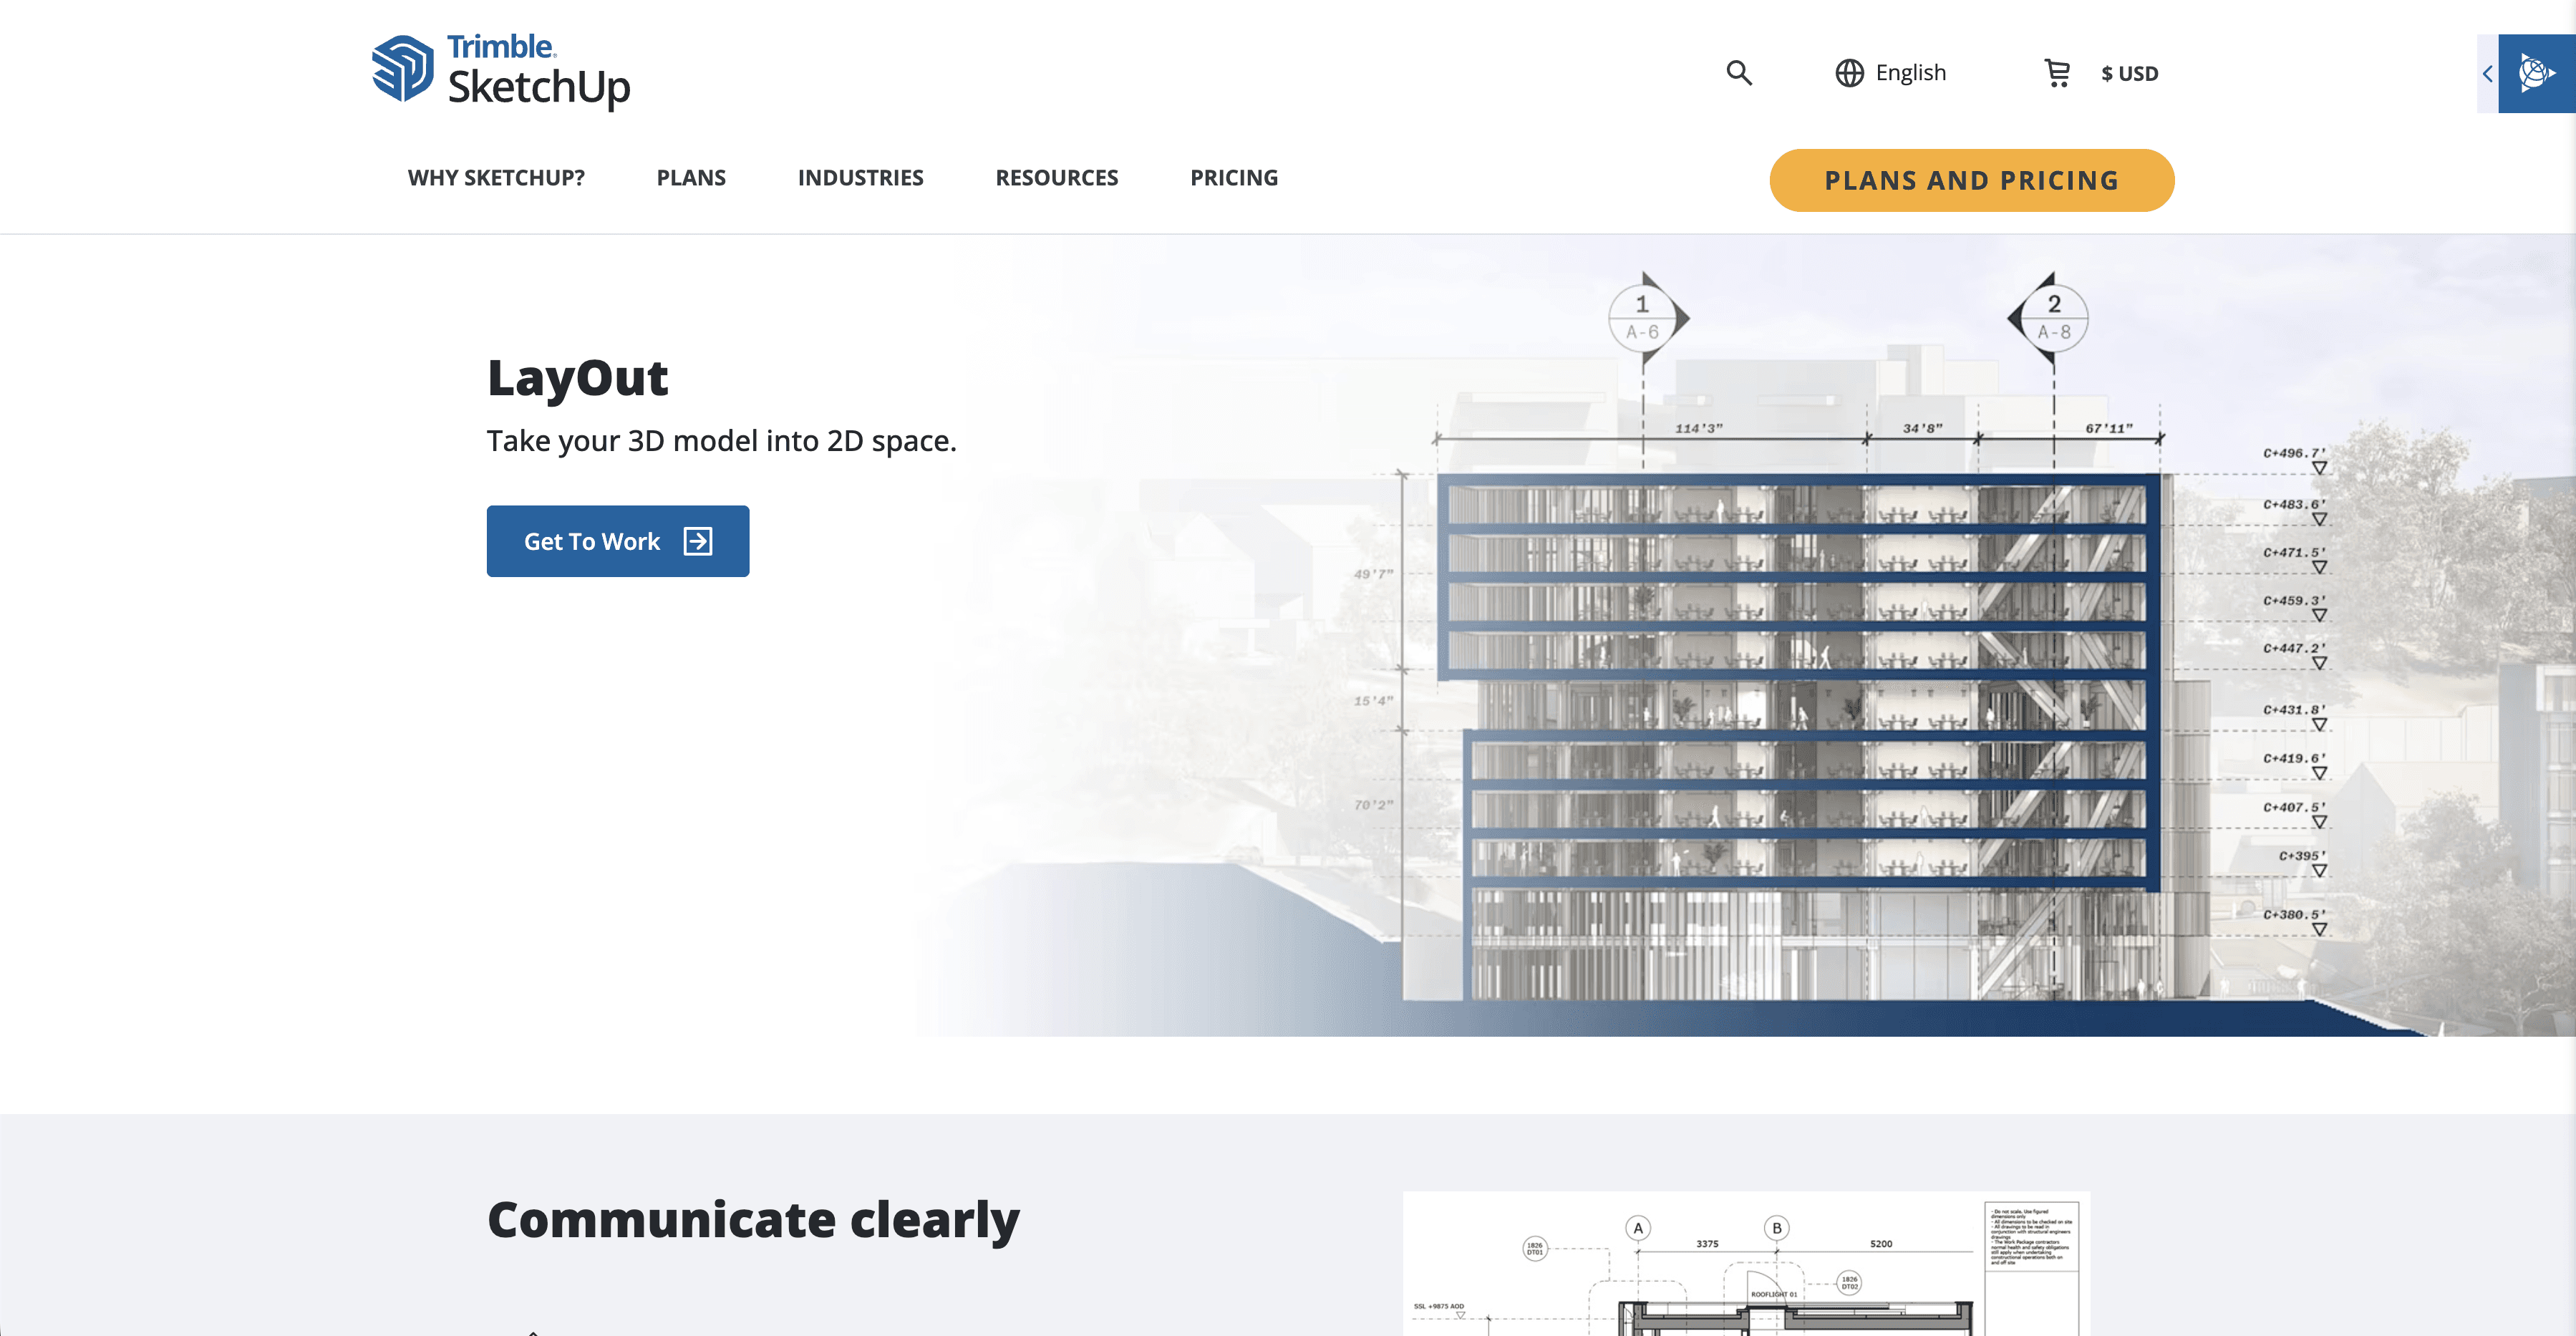Click the globe language icon
The width and height of the screenshot is (2576, 1336).
[x=1849, y=73]
